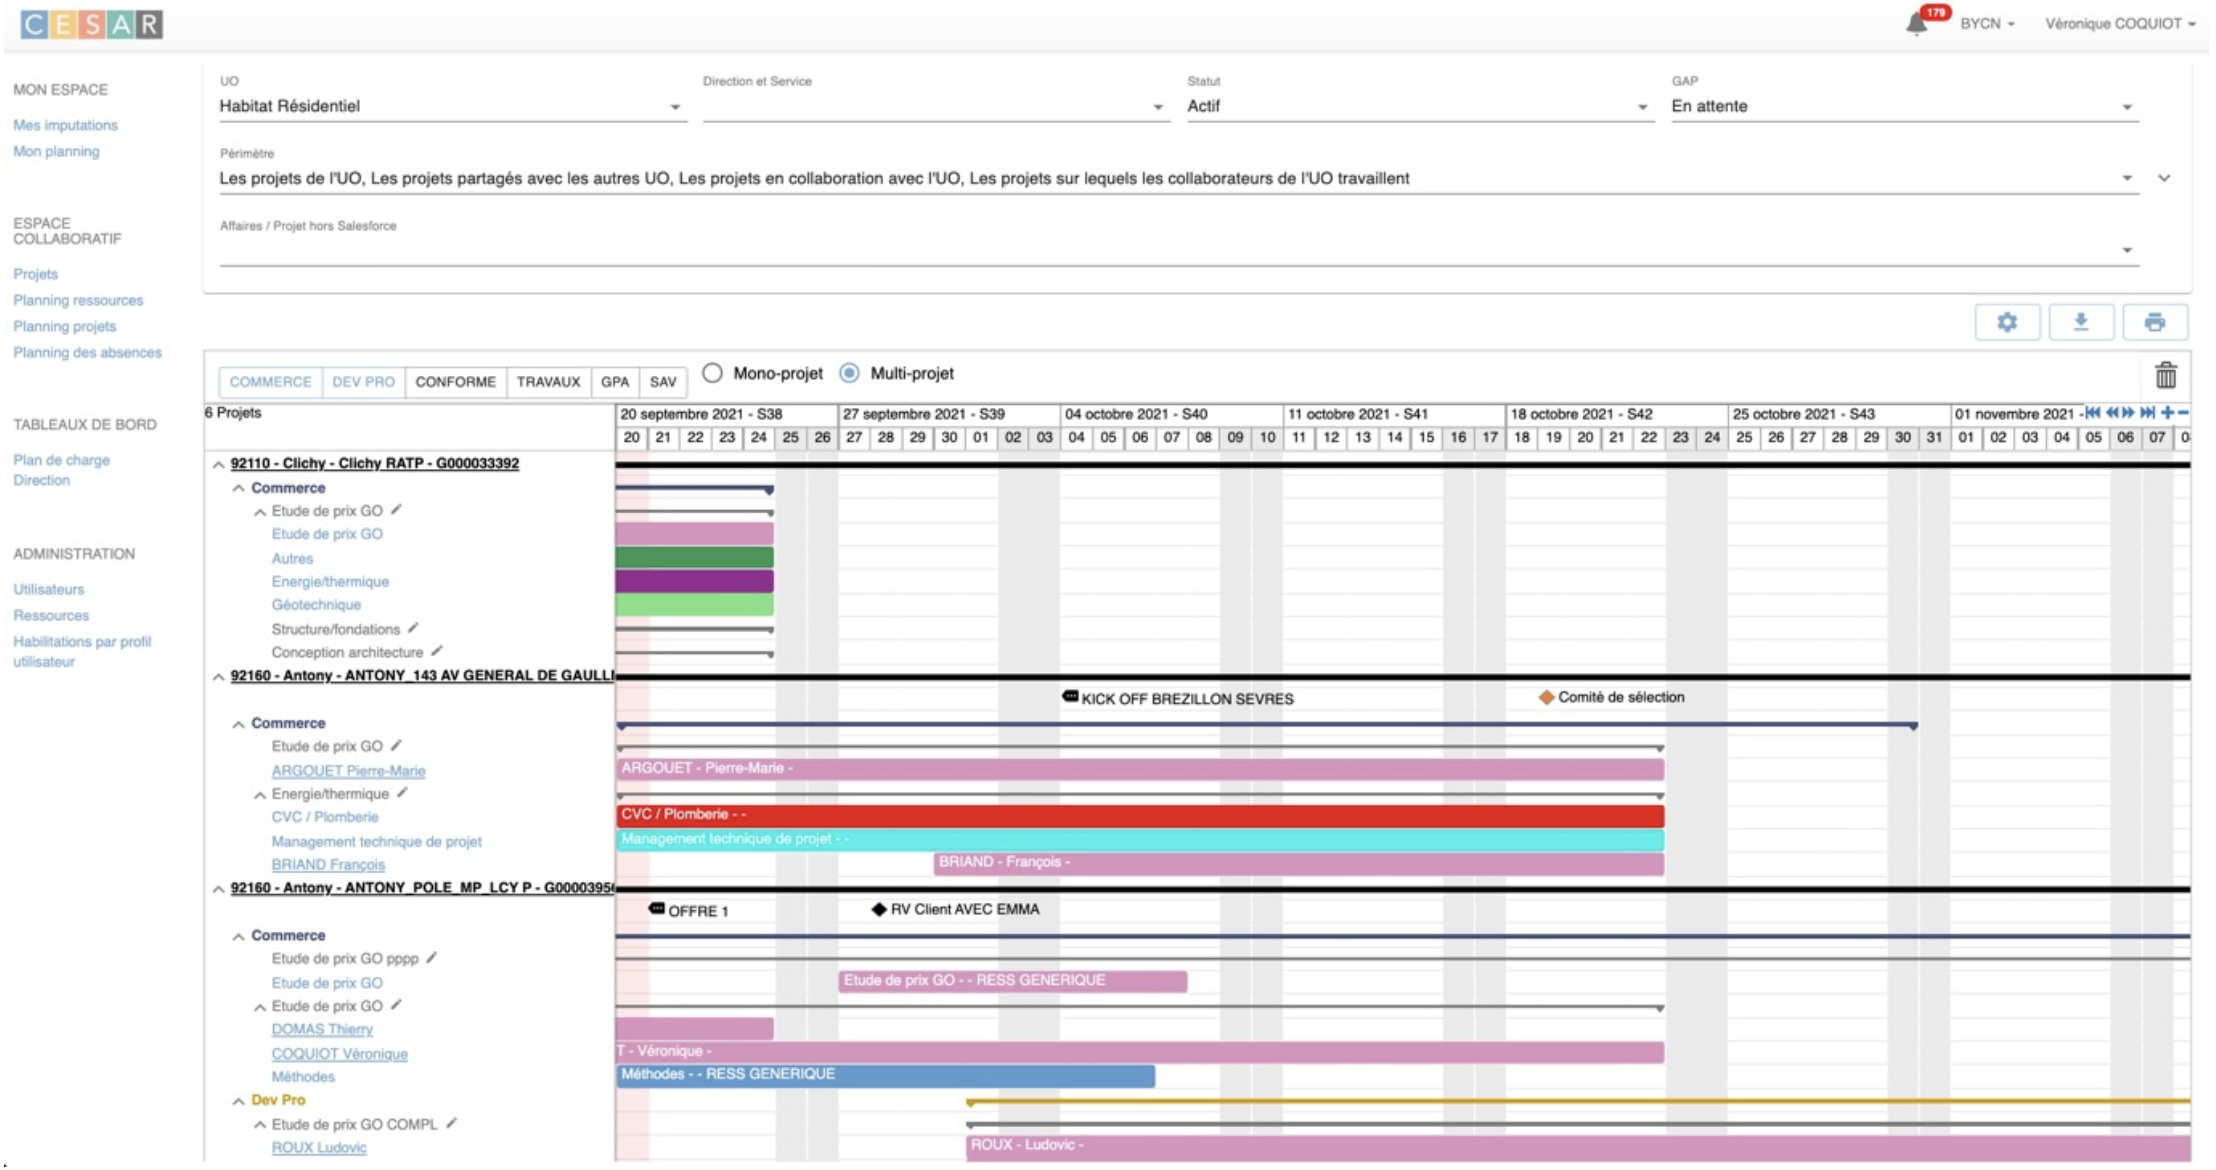Screen dimensions: 2216x1170
Task: Open Planning projets
Action: click(x=64, y=326)
